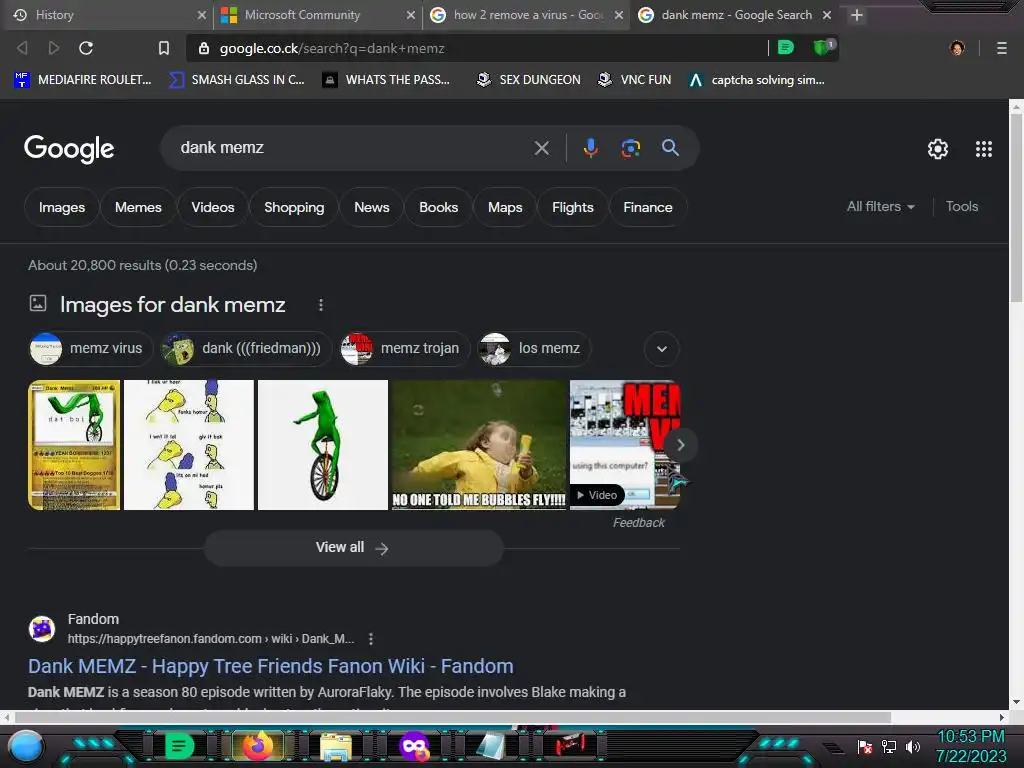Viewport: 1024px width, 768px height.
Task: Open the green shield extension icon
Action: coord(823,47)
